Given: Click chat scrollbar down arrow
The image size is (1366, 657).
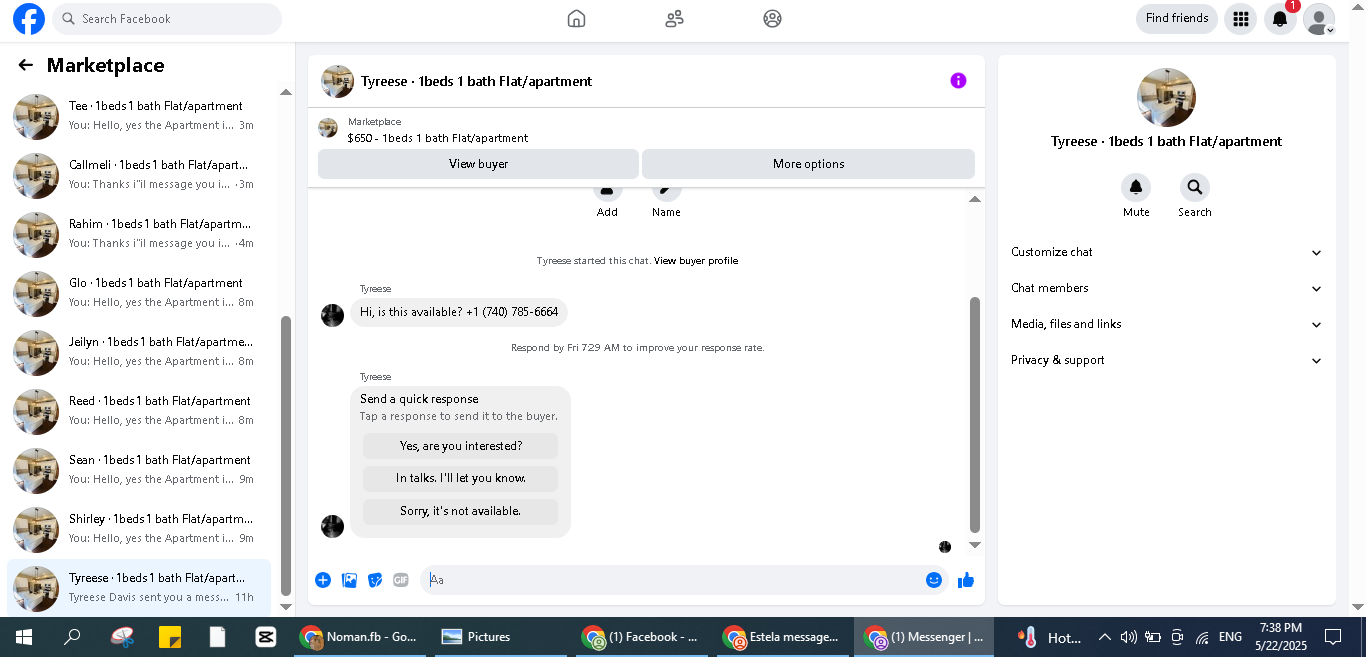Looking at the screenshot, I should (975, 545).
